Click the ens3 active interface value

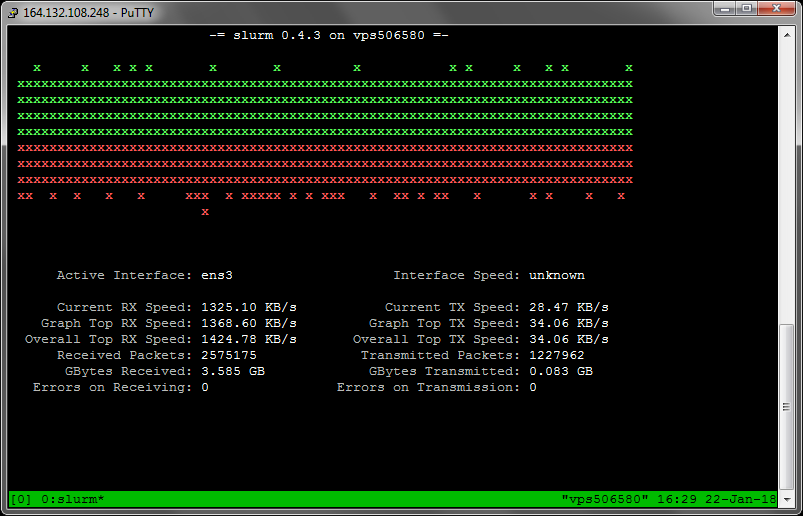pos(217,275)
